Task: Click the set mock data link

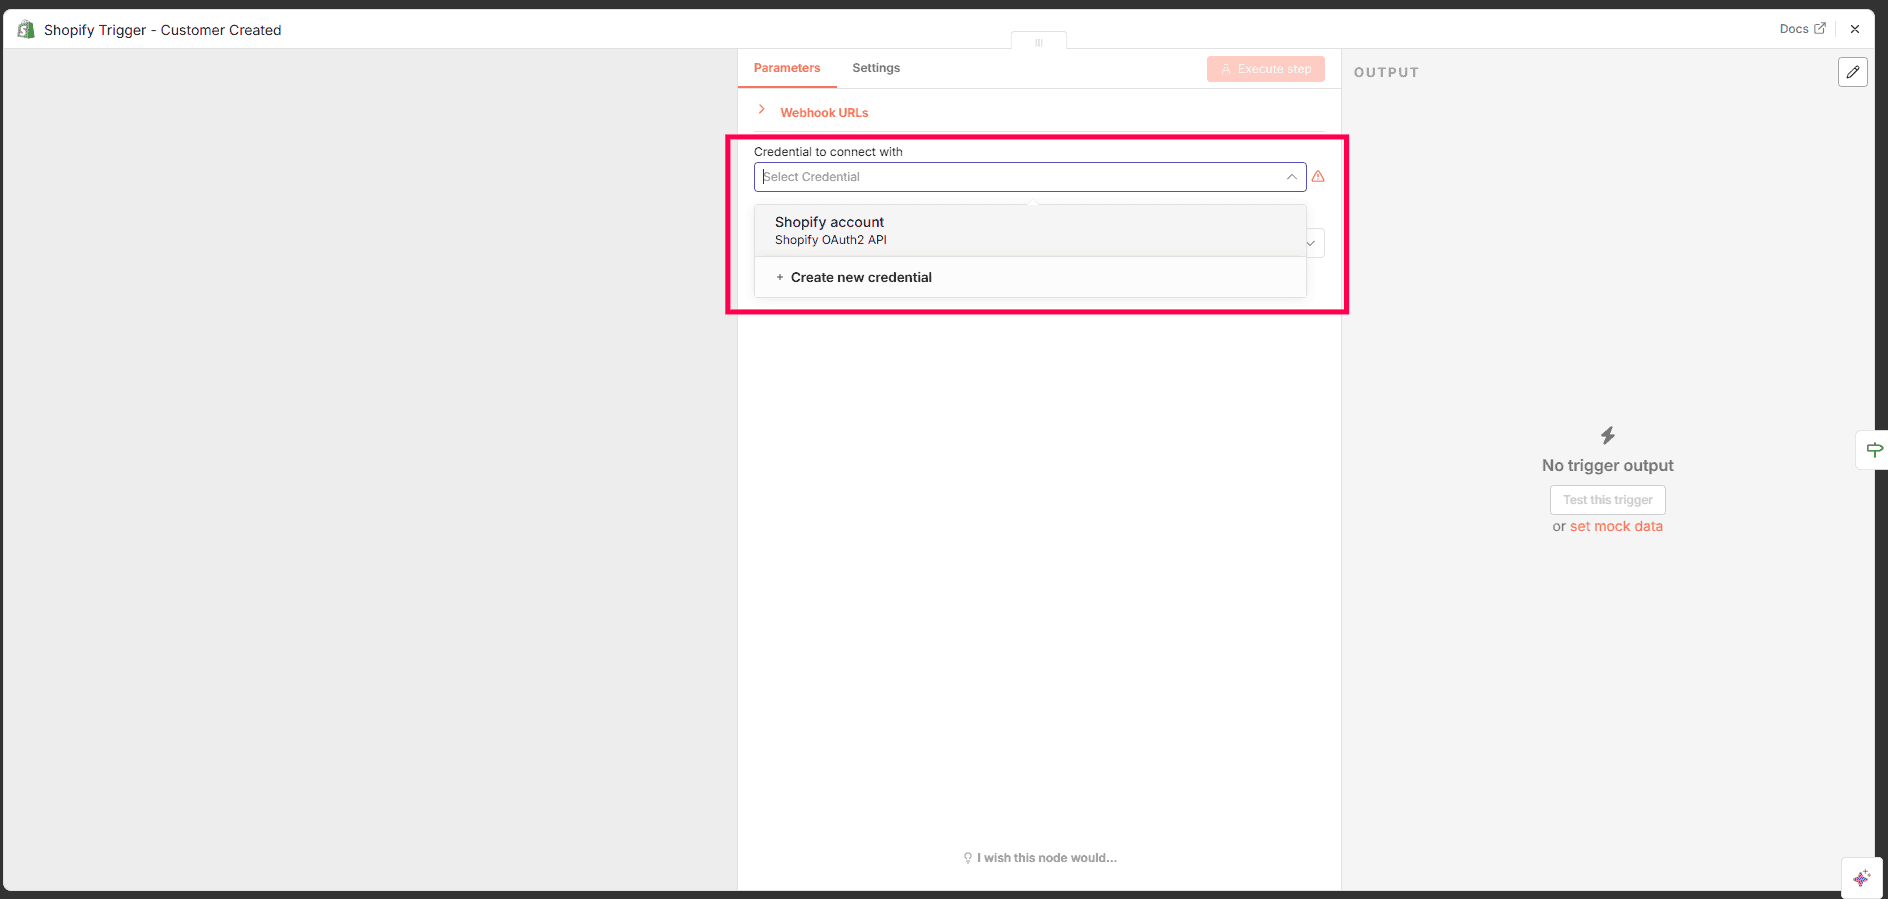Action: click(x=1615, y=527)
